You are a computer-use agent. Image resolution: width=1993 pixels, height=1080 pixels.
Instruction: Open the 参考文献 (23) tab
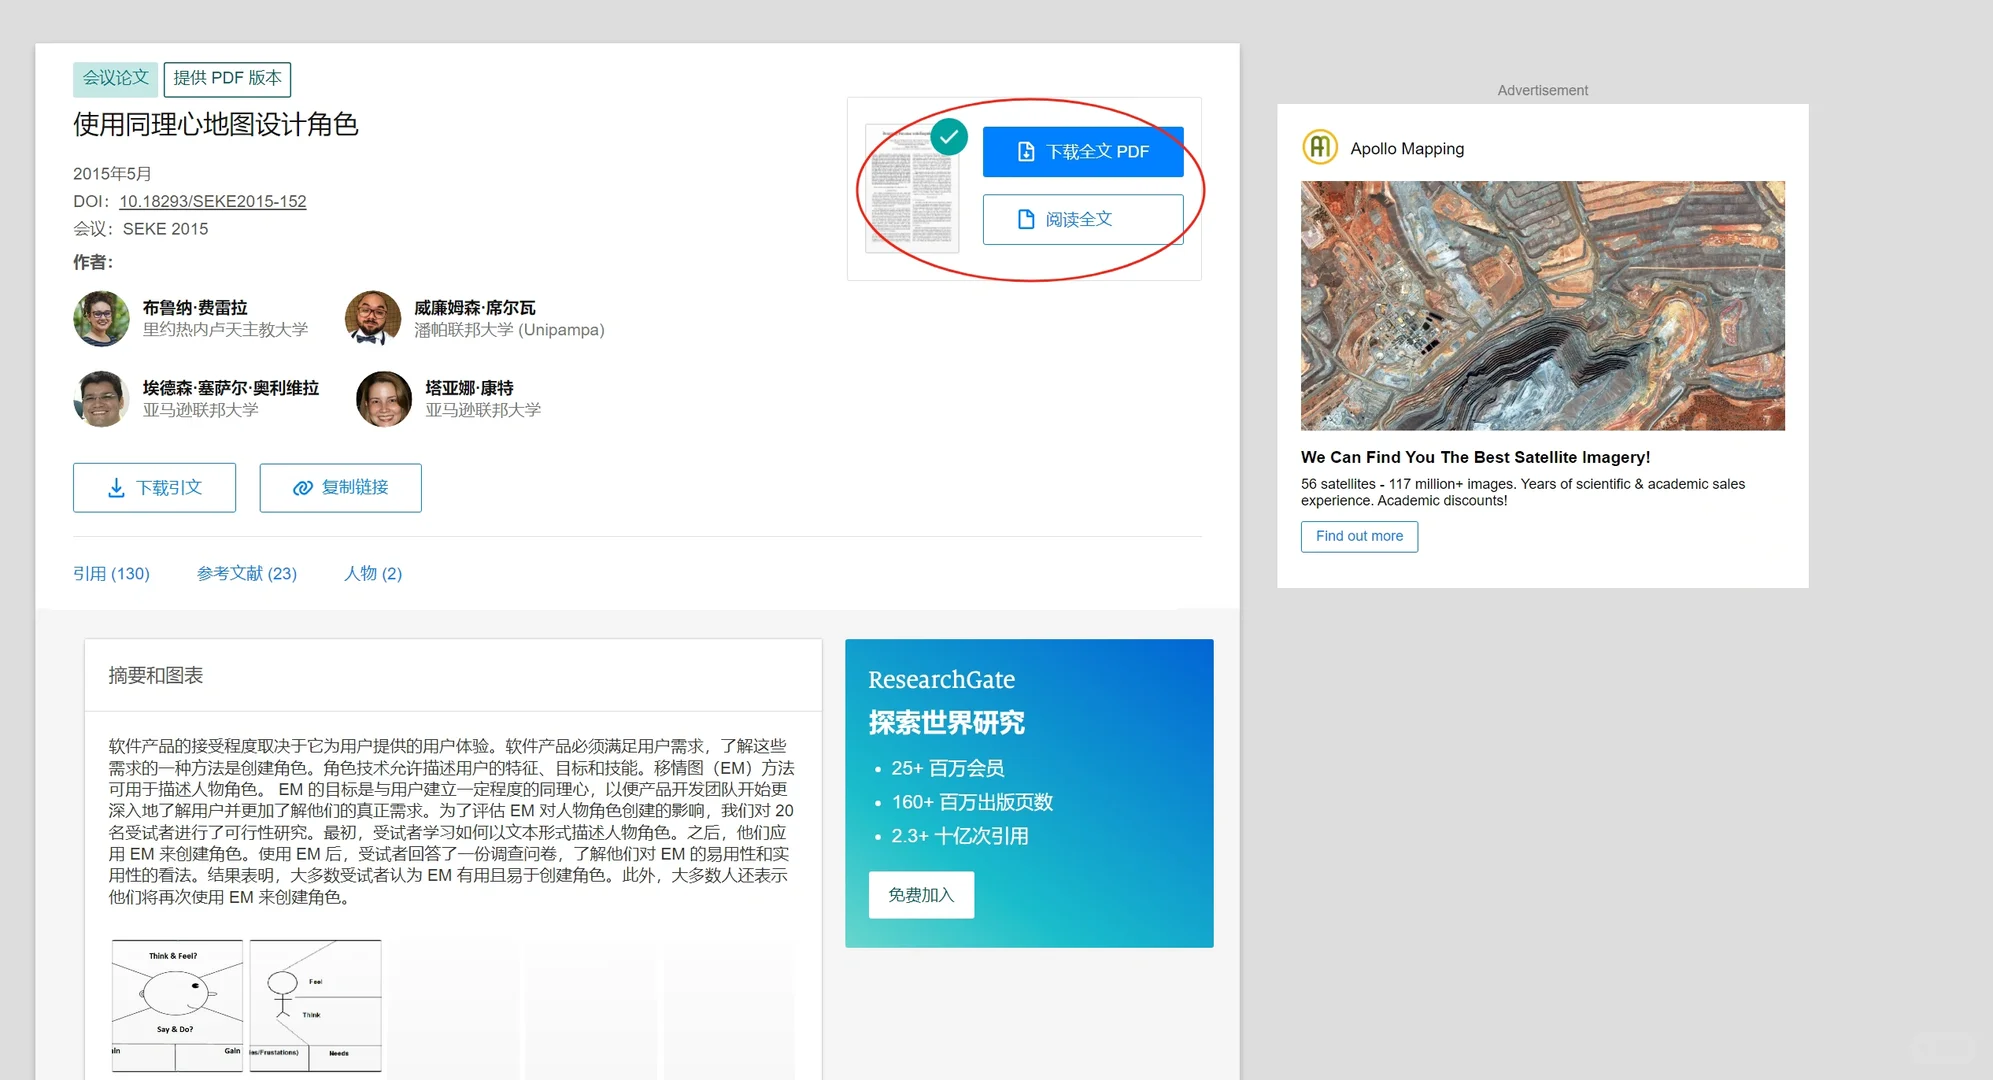point(247,573)
